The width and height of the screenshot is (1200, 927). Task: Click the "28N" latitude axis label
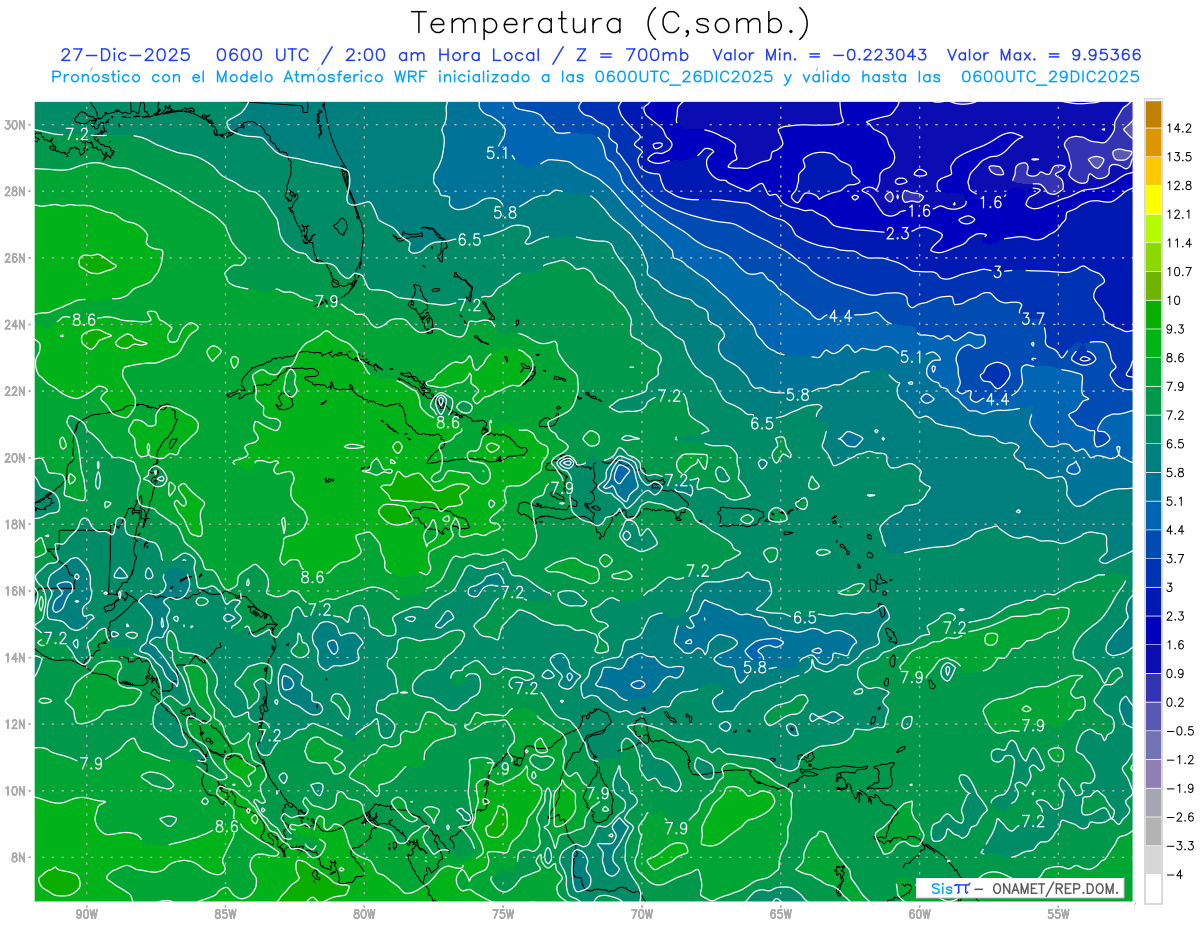click(17, 191)
